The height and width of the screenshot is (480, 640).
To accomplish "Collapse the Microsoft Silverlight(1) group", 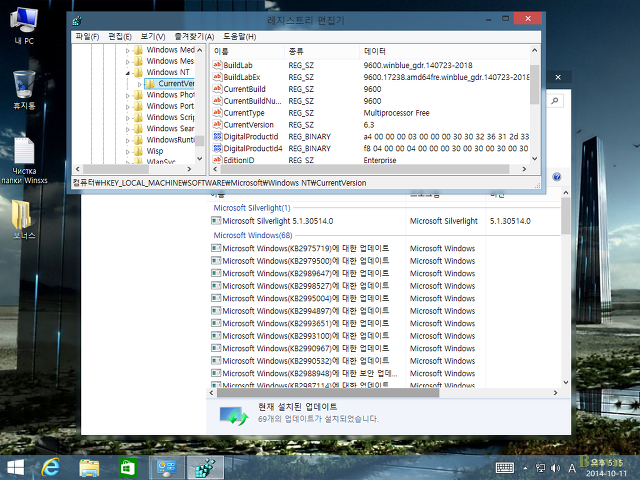I will (x=252, y=208).
